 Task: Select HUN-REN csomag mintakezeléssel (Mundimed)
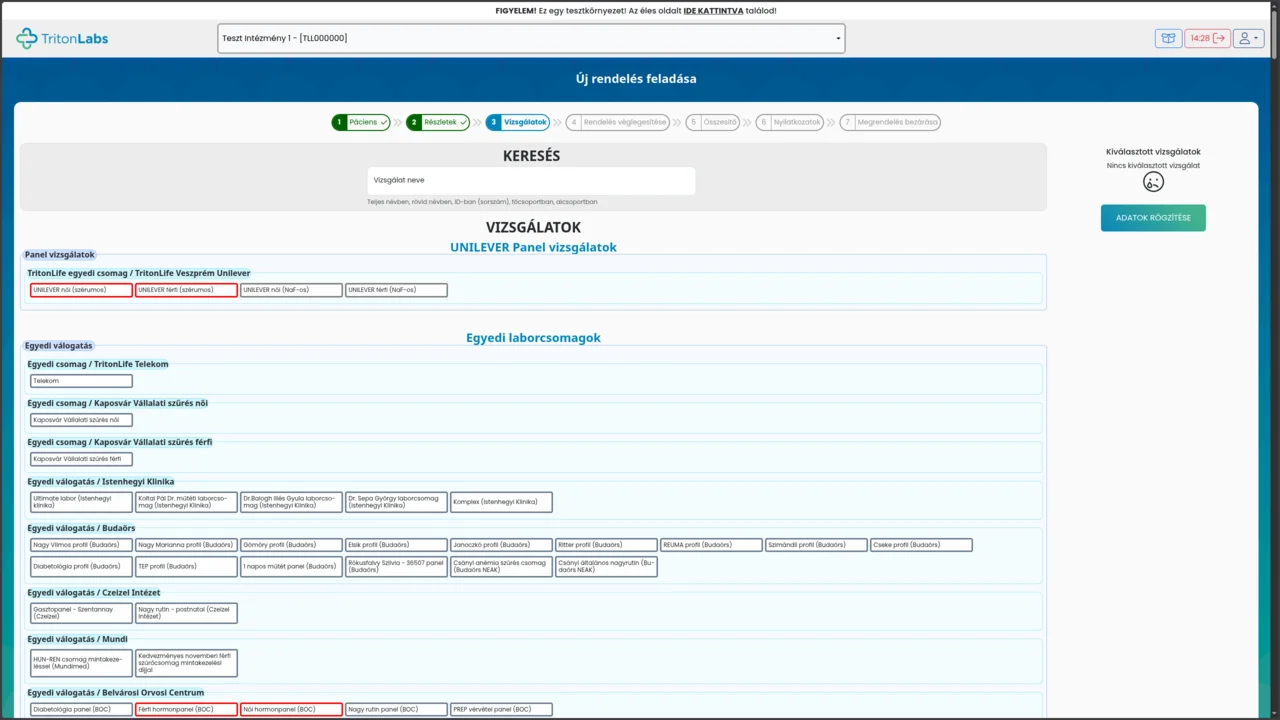[x=81, y=663]
